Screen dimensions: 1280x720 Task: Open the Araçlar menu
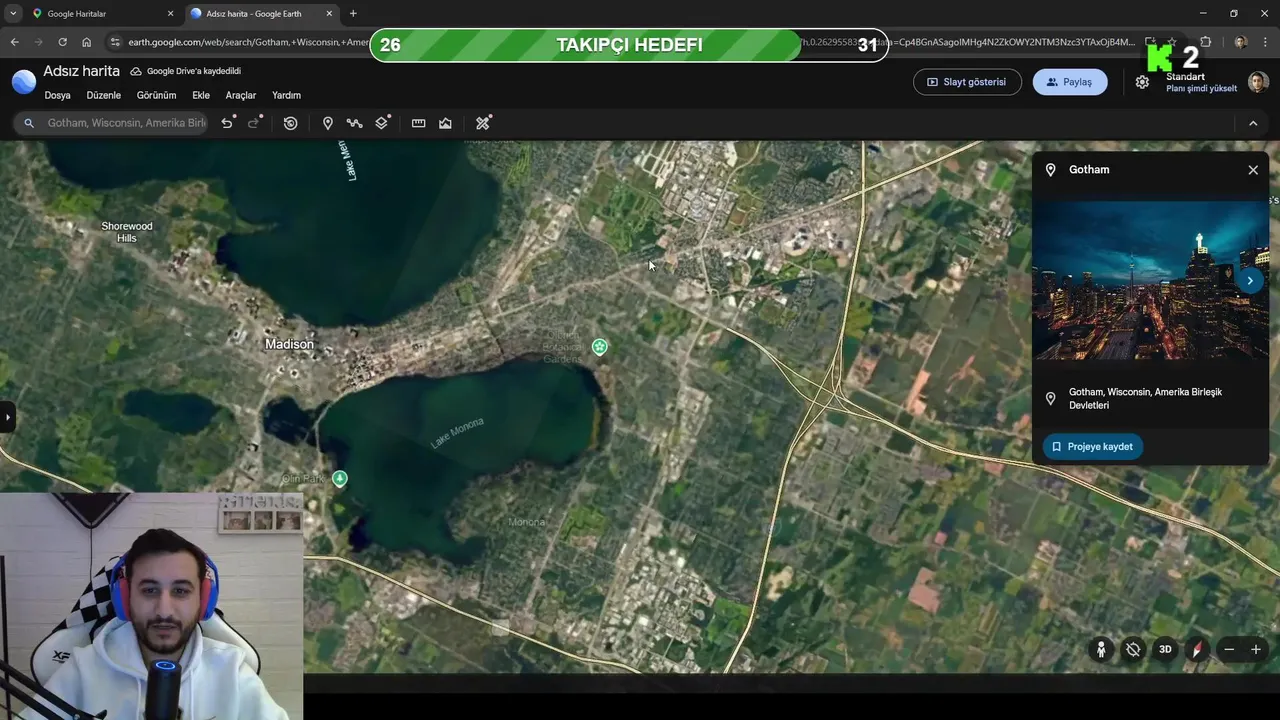[x=241, y=95]
